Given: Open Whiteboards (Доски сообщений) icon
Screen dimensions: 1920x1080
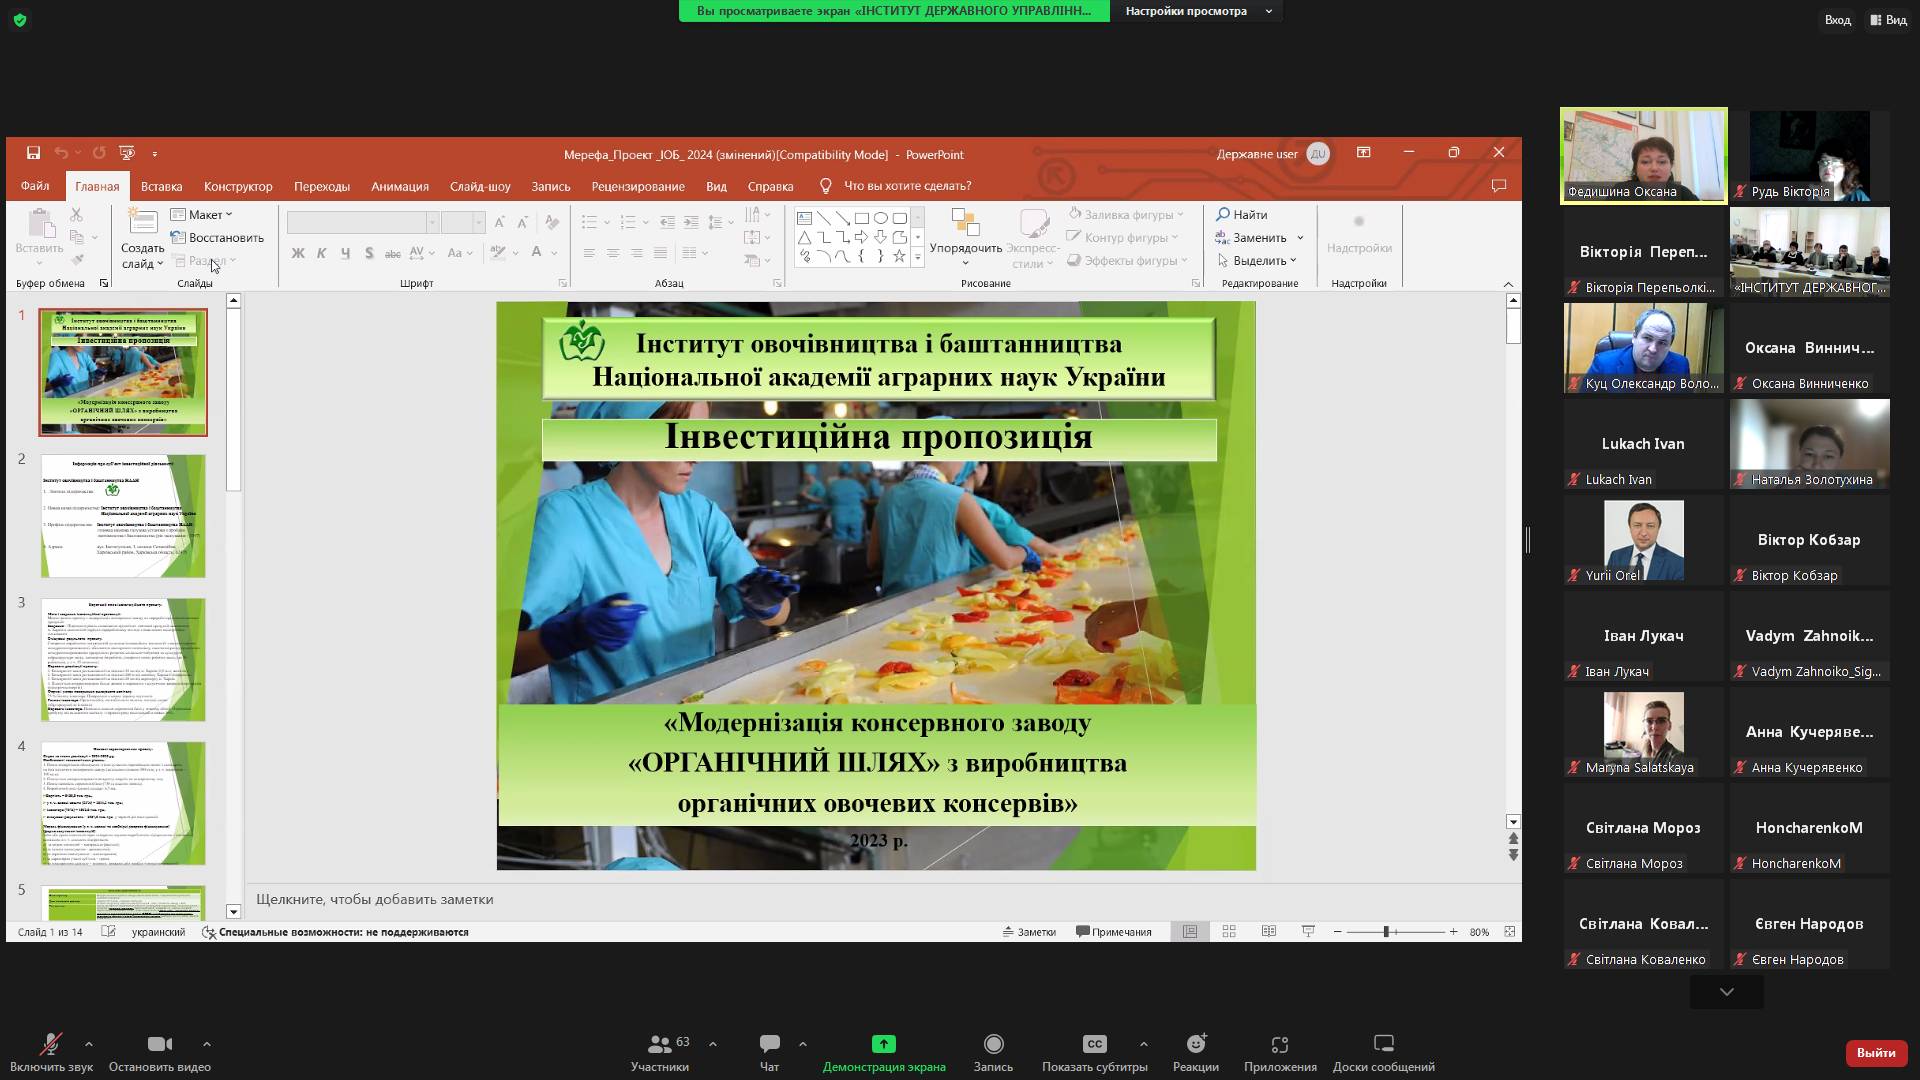Looking at the screenshot, I should [x=1383, y=1044].
